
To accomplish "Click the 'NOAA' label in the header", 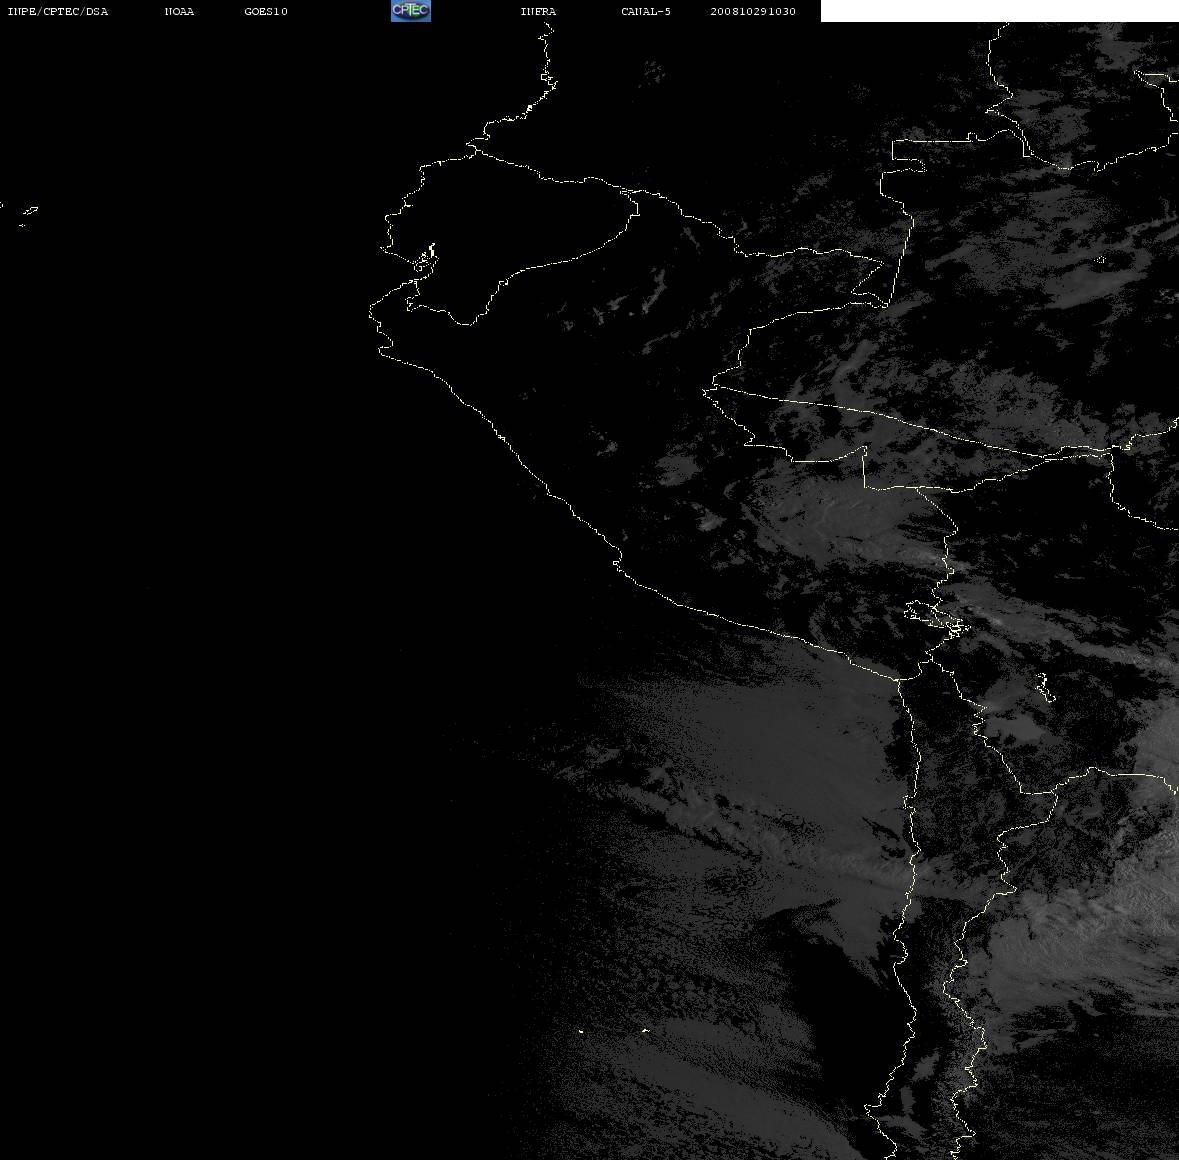I will pos(179,11).
